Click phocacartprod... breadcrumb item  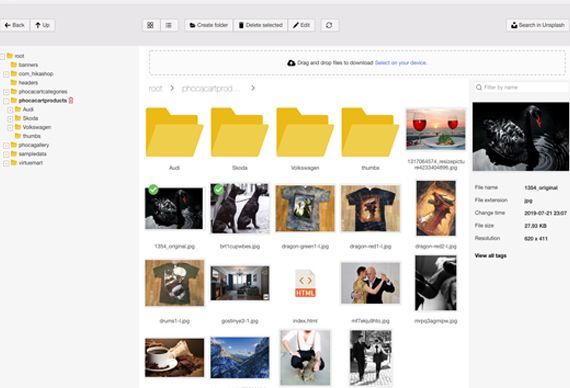coord(210,88)
